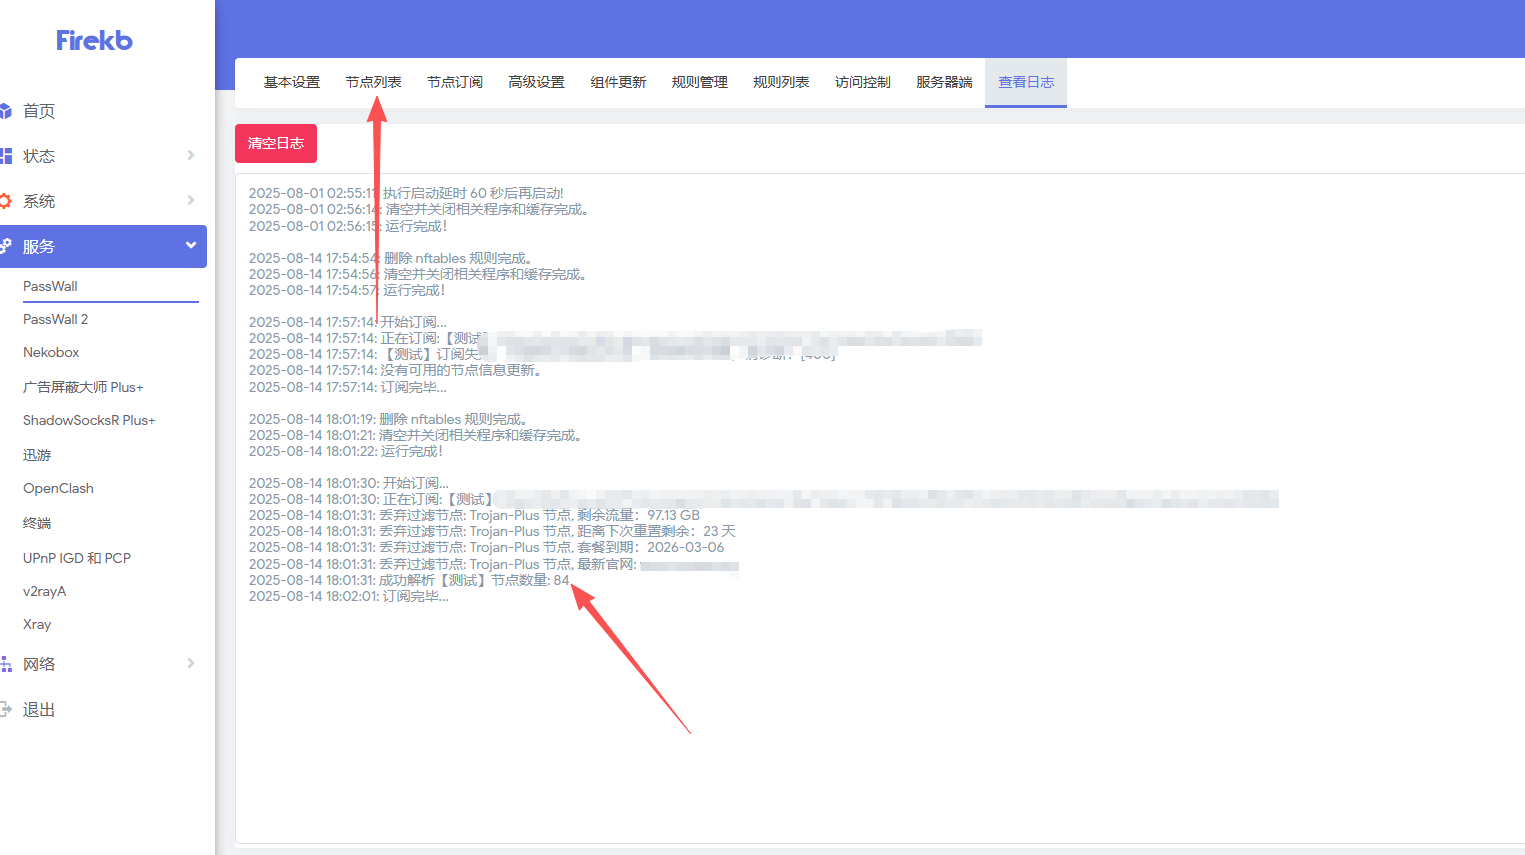Click log line 2025-08-14 18:01:22 运行完成!
Image resolution: width=1525 pixels, height=855 pixels.
click(346, 451)
